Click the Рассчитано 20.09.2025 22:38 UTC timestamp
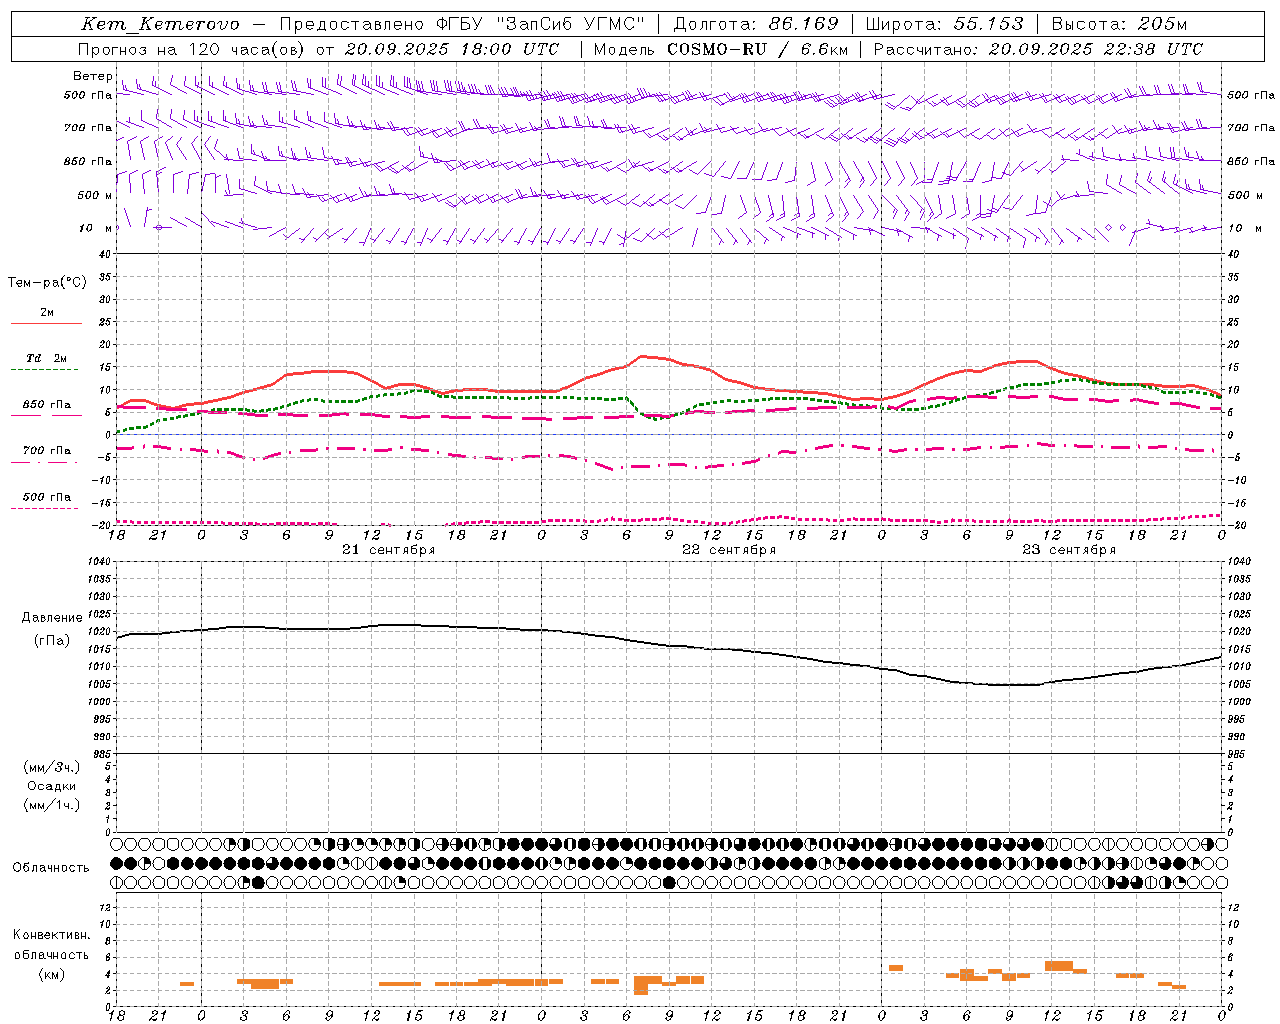Image resolution: width=1280 pixels, height=1024 pixels. coord(1038,49)
